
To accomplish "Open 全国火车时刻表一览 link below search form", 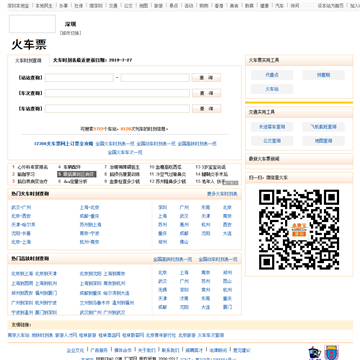I will 115,144.
